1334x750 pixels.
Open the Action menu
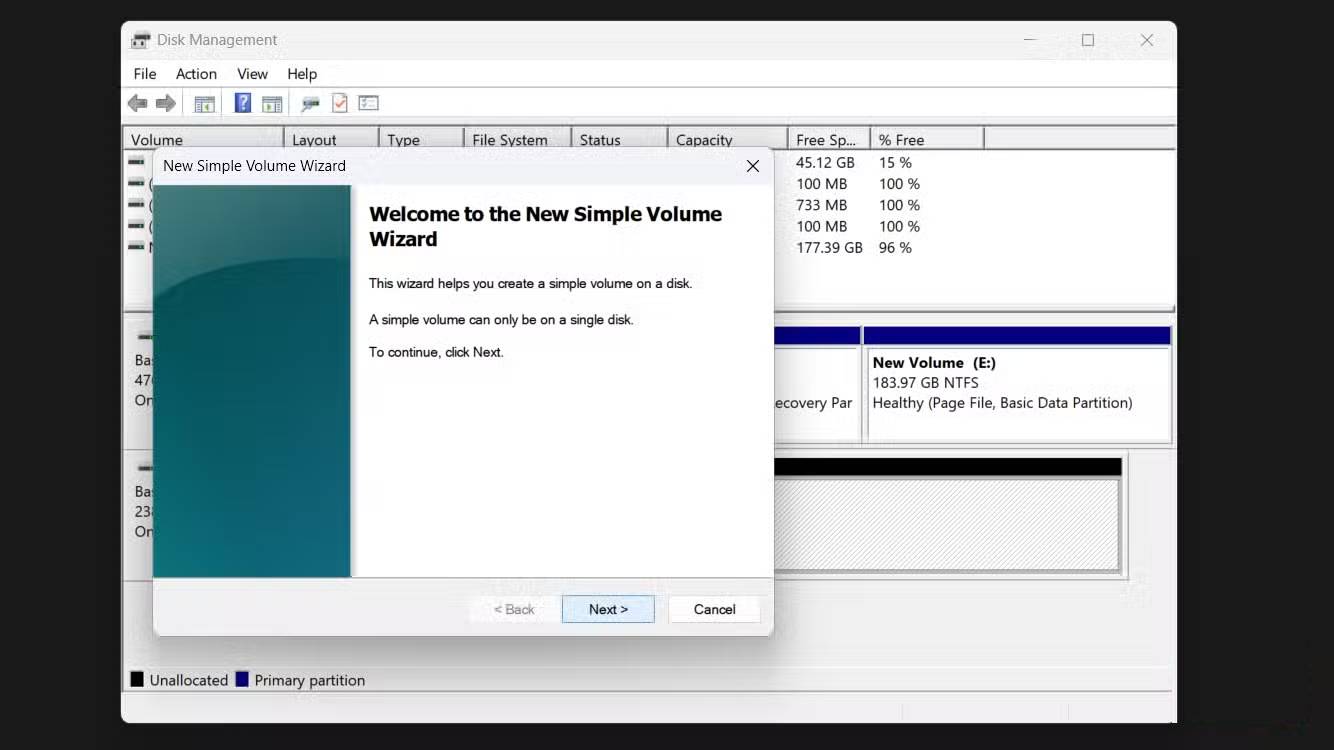coord(196,73)
